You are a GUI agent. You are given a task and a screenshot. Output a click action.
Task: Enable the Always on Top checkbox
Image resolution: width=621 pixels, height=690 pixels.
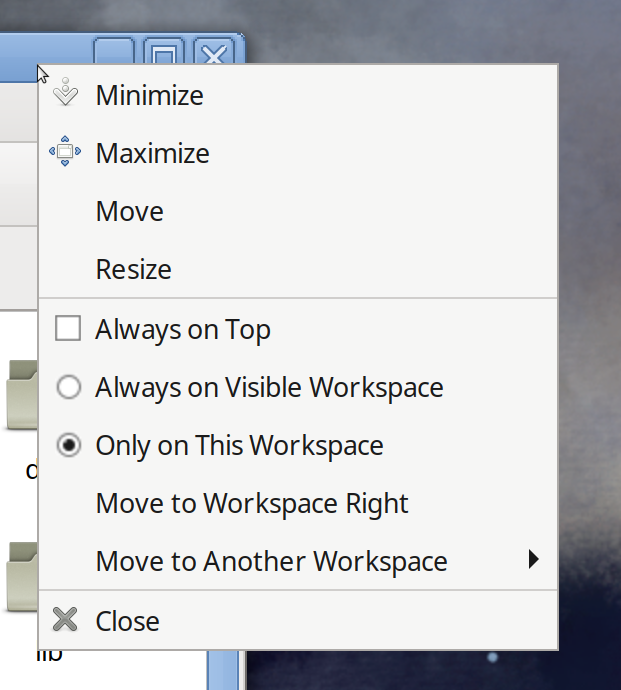(68, 328)
